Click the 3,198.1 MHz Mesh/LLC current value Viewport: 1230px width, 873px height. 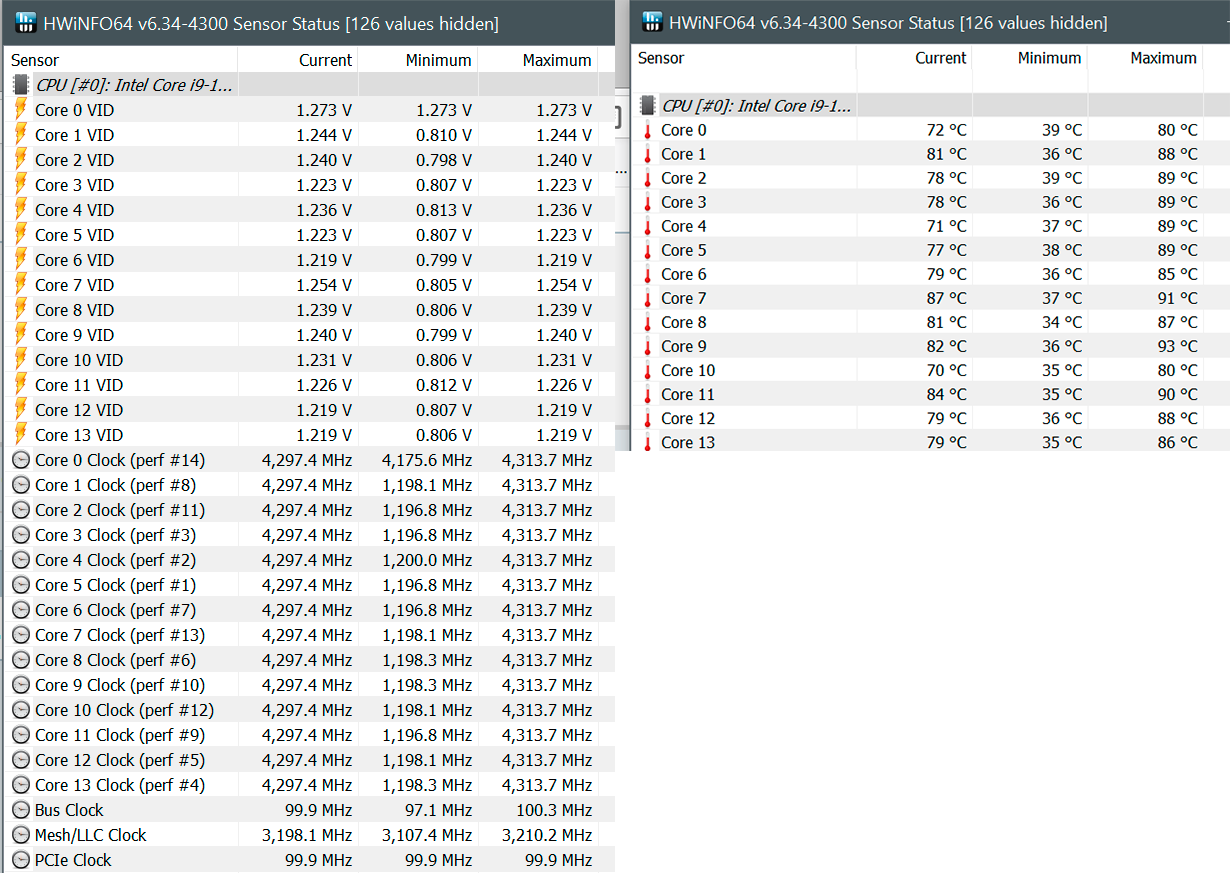[307, 835]
